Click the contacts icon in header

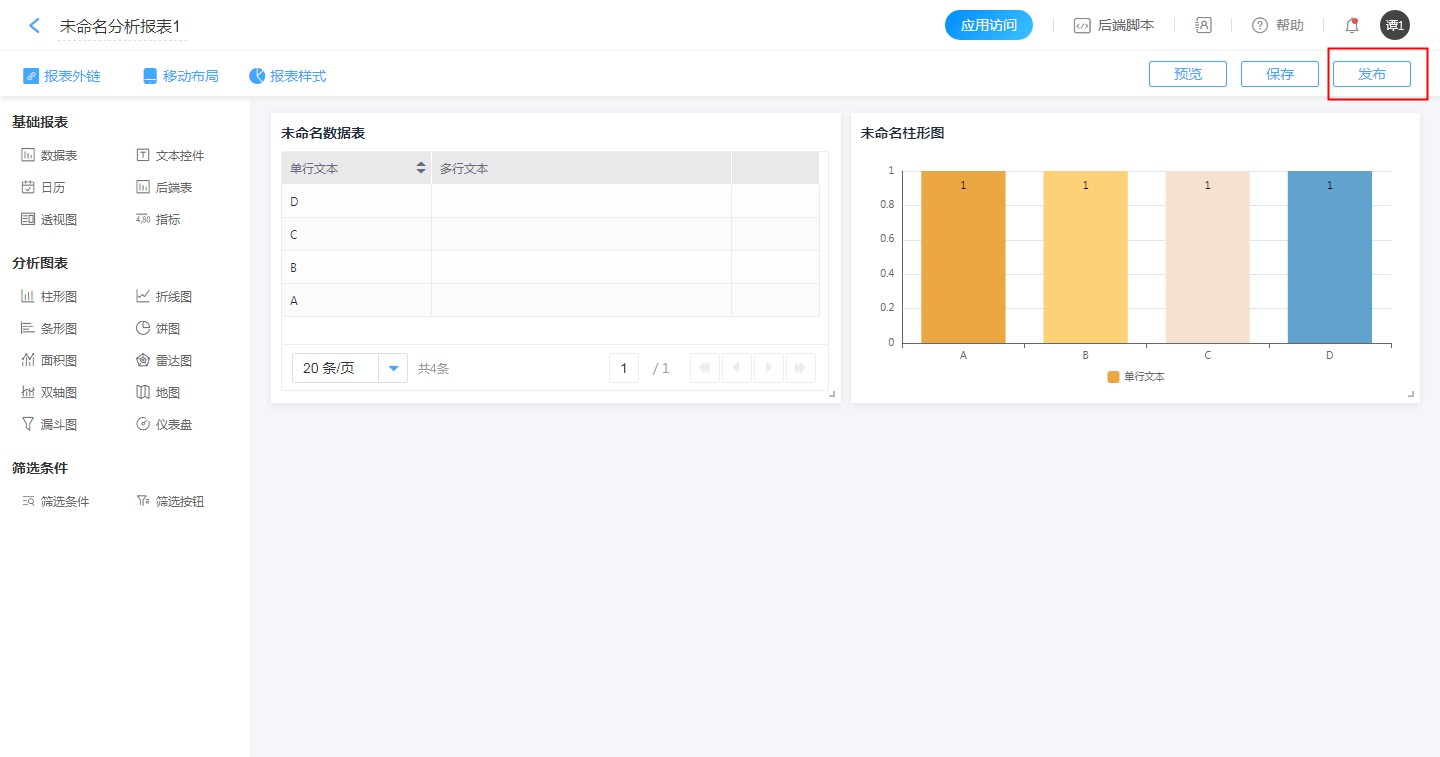[x=1203, y=26]
